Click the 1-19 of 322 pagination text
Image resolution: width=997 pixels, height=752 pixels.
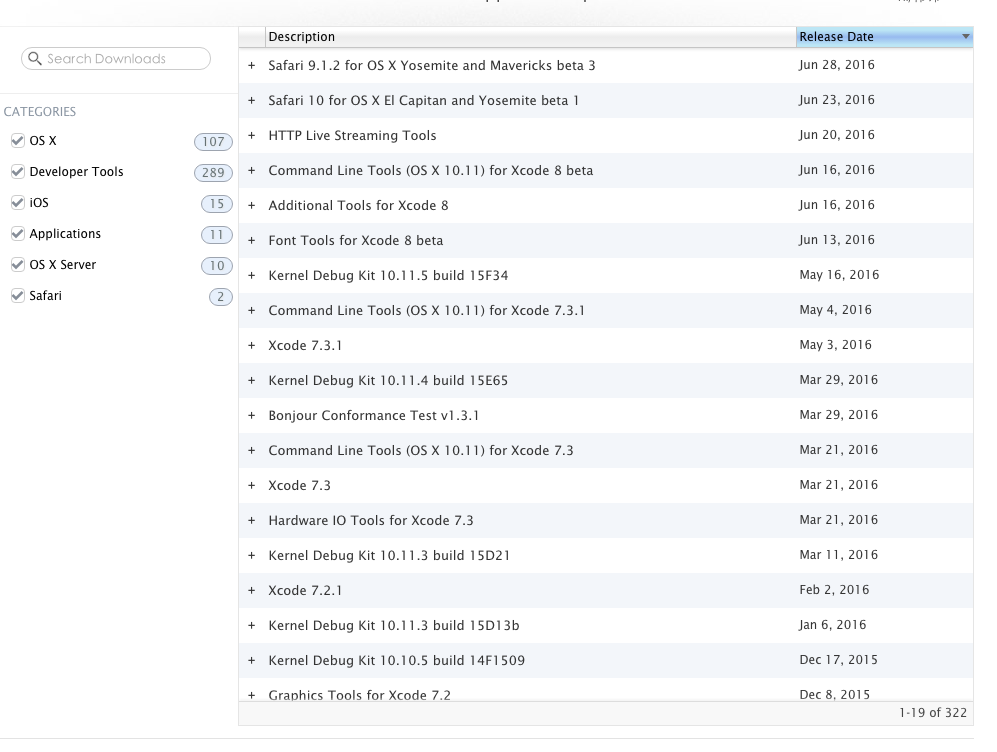(x=933, y=713)
